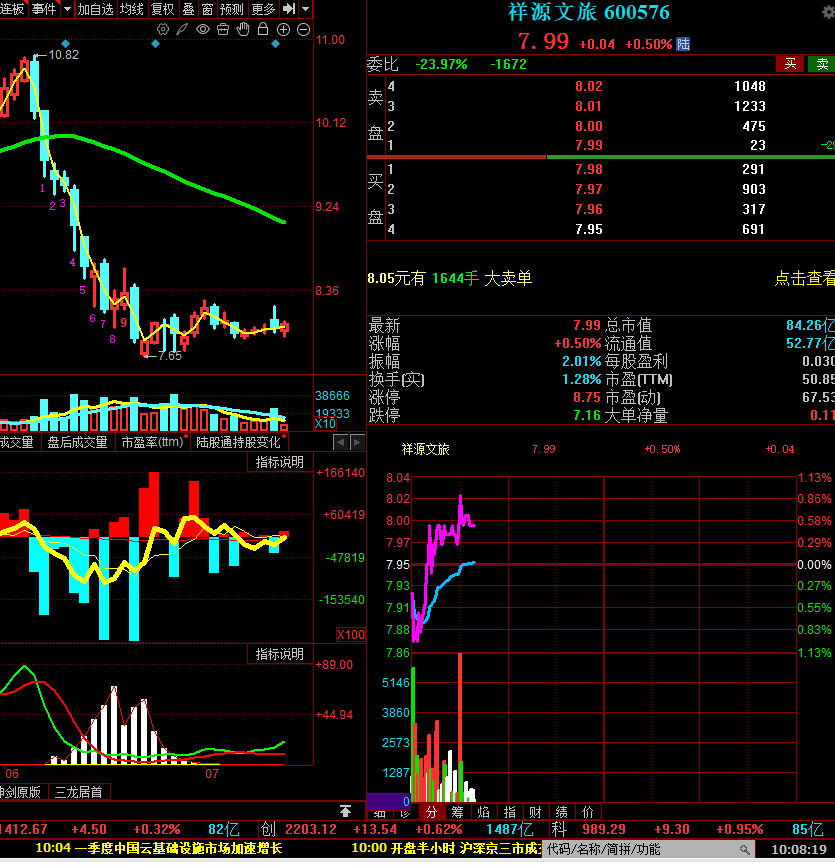Click the blue 陆 stock-connect badge
Screen dimensions: 835x865
coord(683,44)
